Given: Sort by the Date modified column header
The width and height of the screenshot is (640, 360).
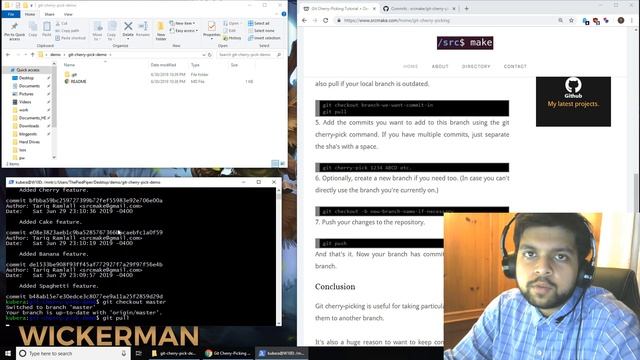Looking at the screenshot, I should [x=163, y=65].
